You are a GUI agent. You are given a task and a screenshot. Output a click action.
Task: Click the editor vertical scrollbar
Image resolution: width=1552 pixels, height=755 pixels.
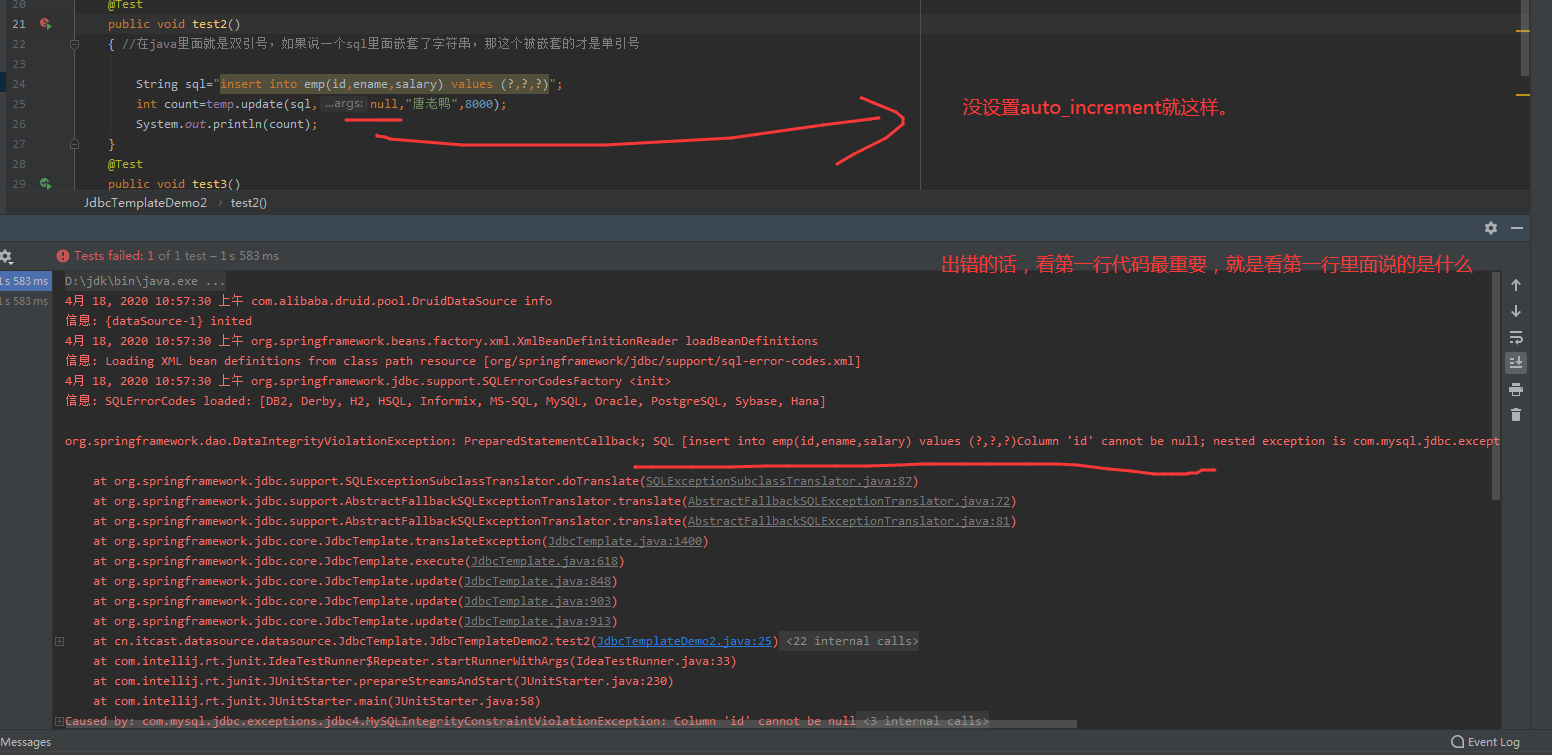(1524, 38)
